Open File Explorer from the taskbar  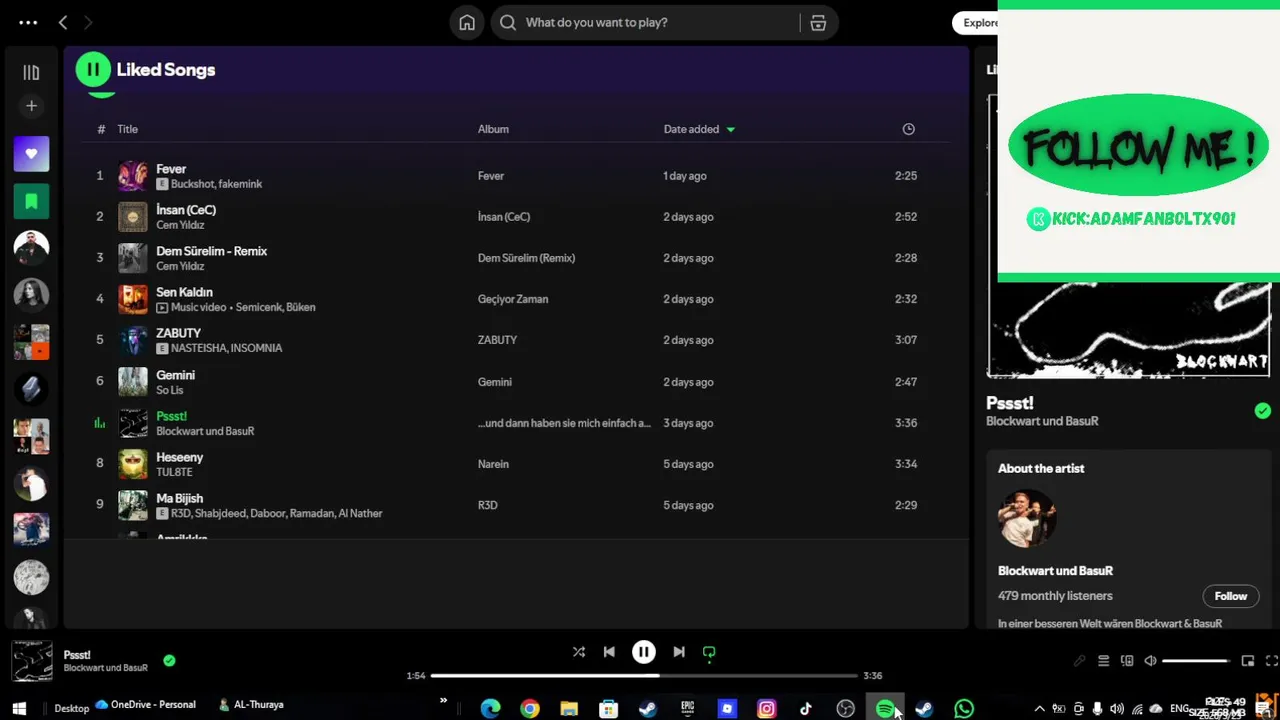[569, 709]
